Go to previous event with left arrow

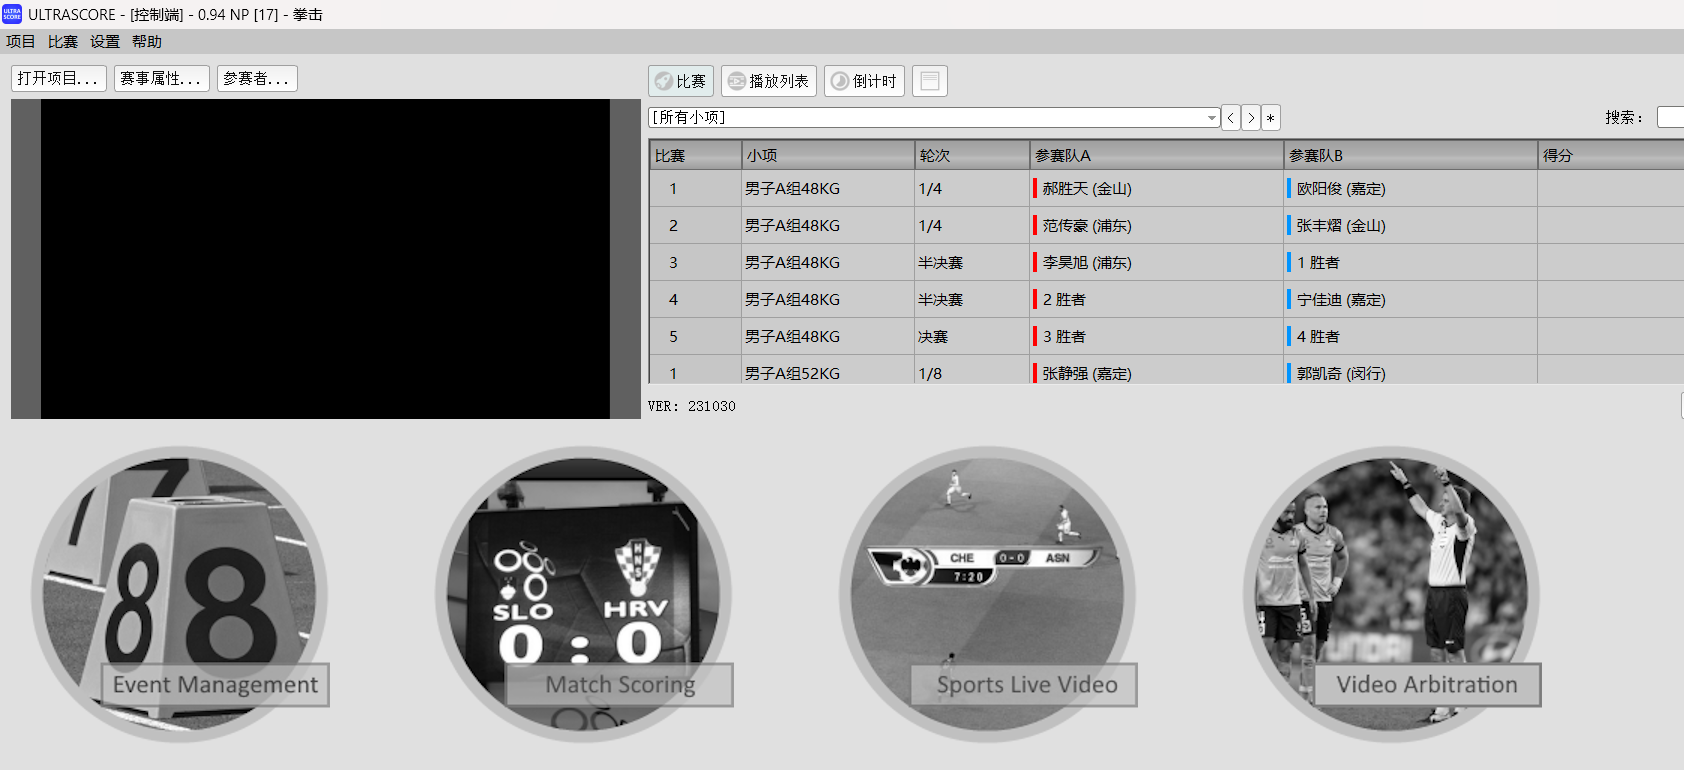[1231, 118]
